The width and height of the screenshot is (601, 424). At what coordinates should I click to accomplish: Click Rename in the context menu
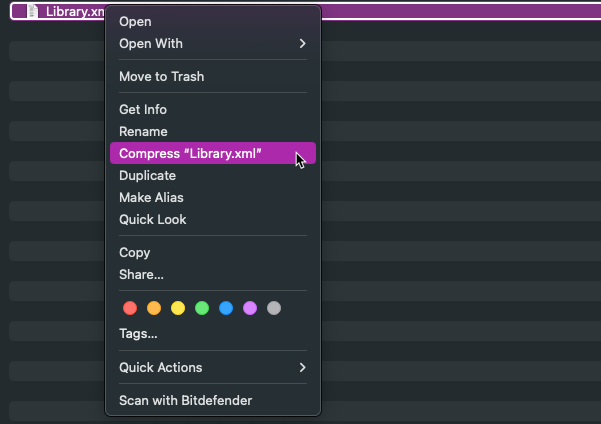[143, 132]
